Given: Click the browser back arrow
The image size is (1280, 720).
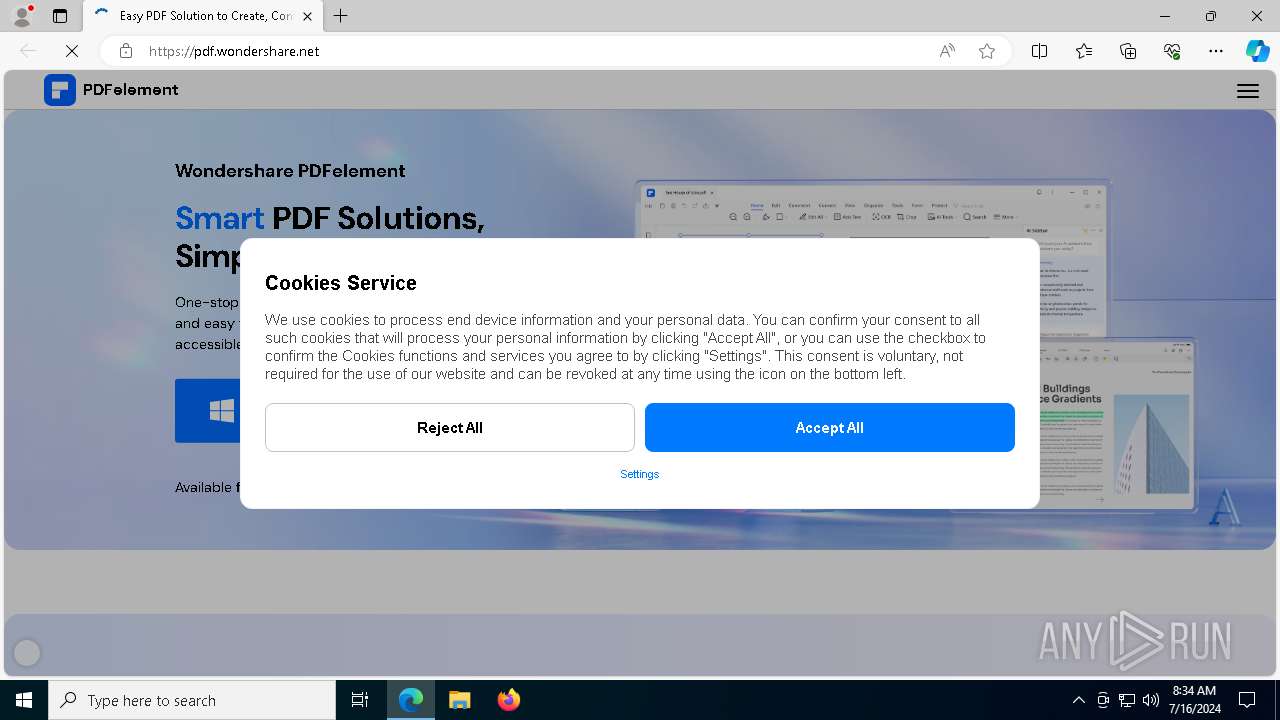Looking at the screenshot, I should click(28, 50).
